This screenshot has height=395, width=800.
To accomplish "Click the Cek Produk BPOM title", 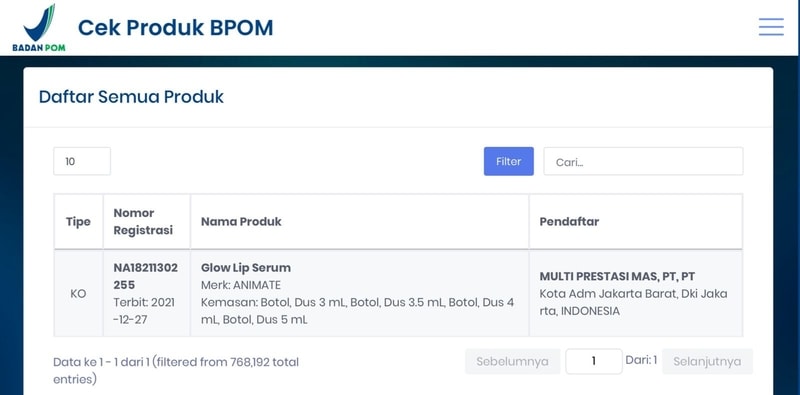I will pos(176,28).
